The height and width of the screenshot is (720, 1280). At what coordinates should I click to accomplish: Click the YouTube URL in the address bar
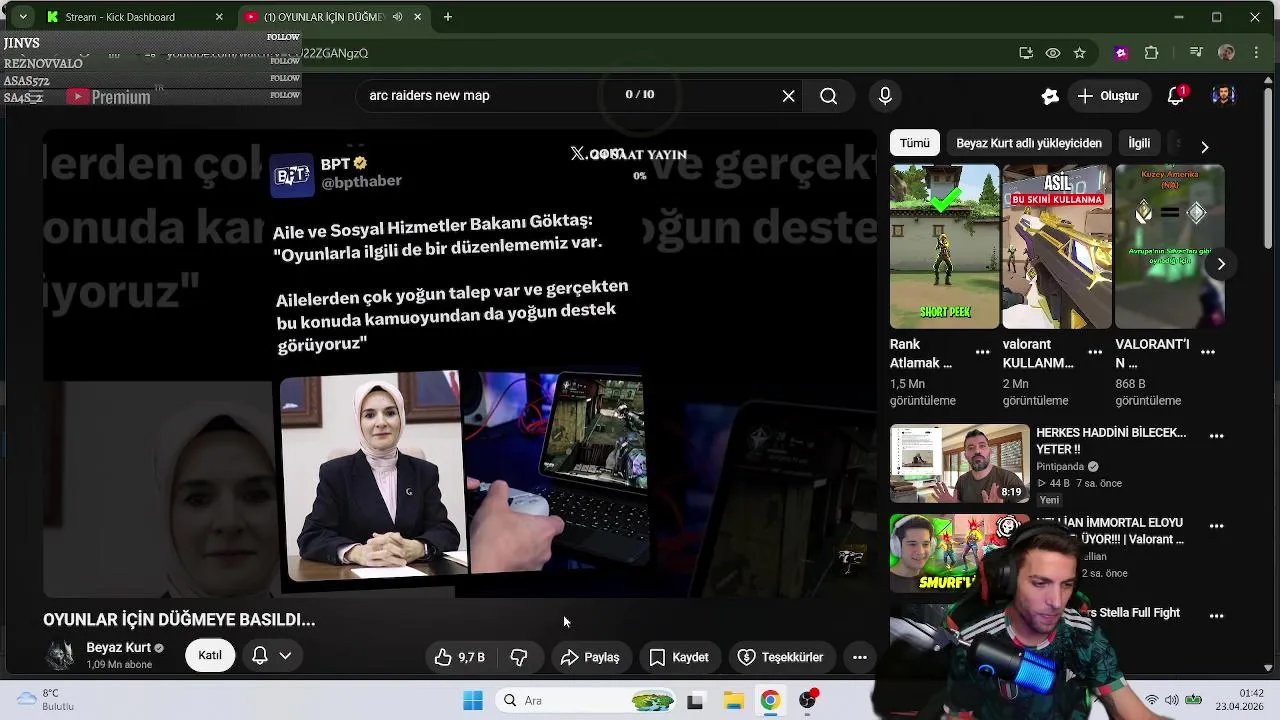(268, 53)
